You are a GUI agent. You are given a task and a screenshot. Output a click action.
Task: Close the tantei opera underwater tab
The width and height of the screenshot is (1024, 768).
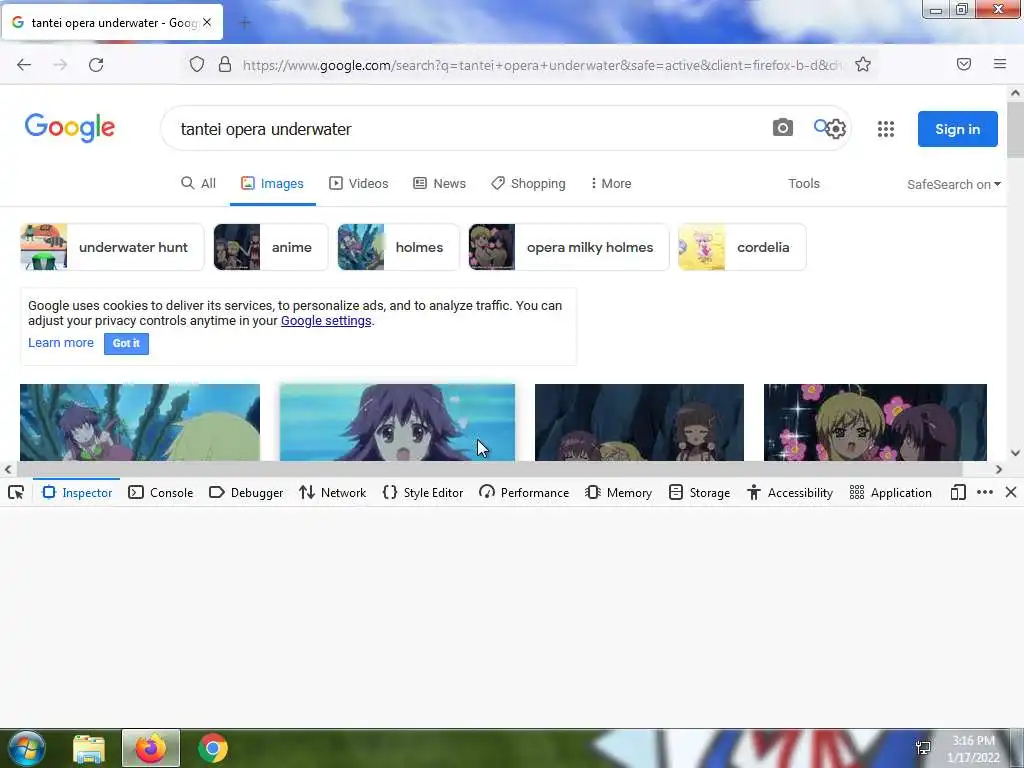click(207, 22)
